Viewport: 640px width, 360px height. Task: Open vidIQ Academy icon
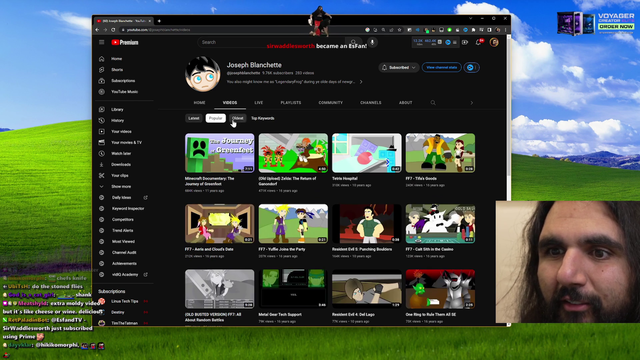pyautogui.click(x=102, y=275)
